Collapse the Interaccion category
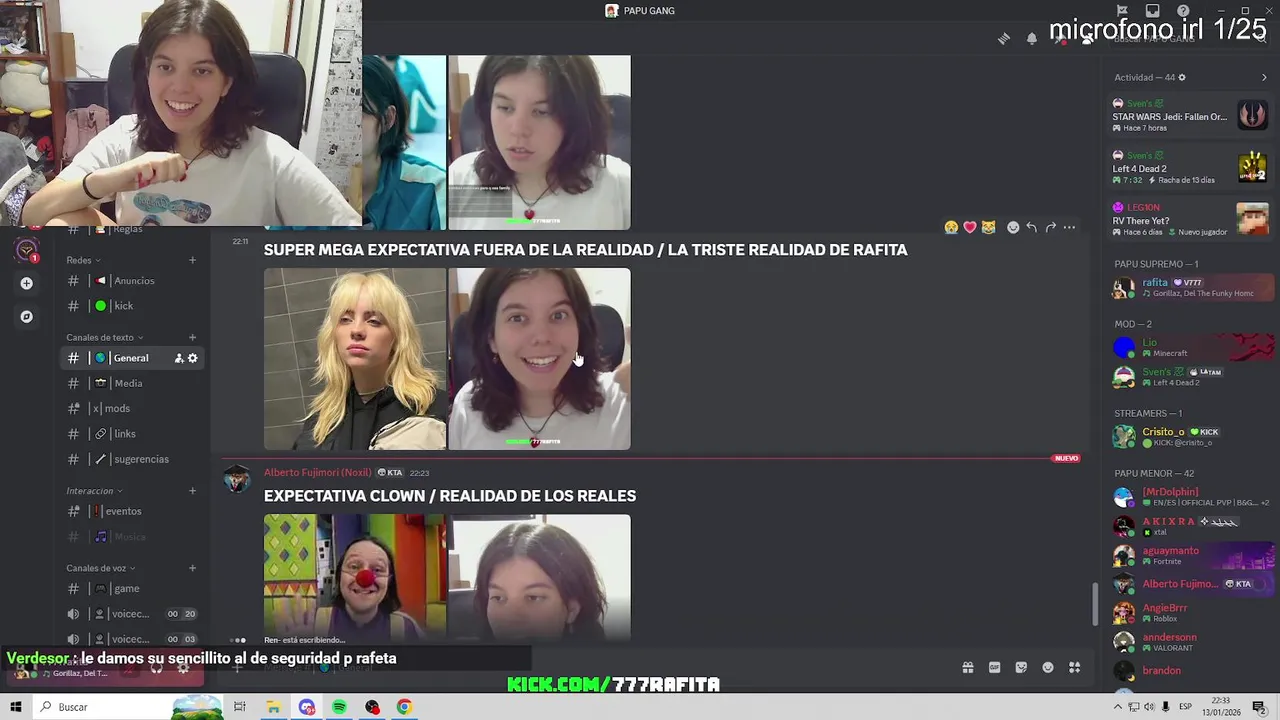 point(94,491)
